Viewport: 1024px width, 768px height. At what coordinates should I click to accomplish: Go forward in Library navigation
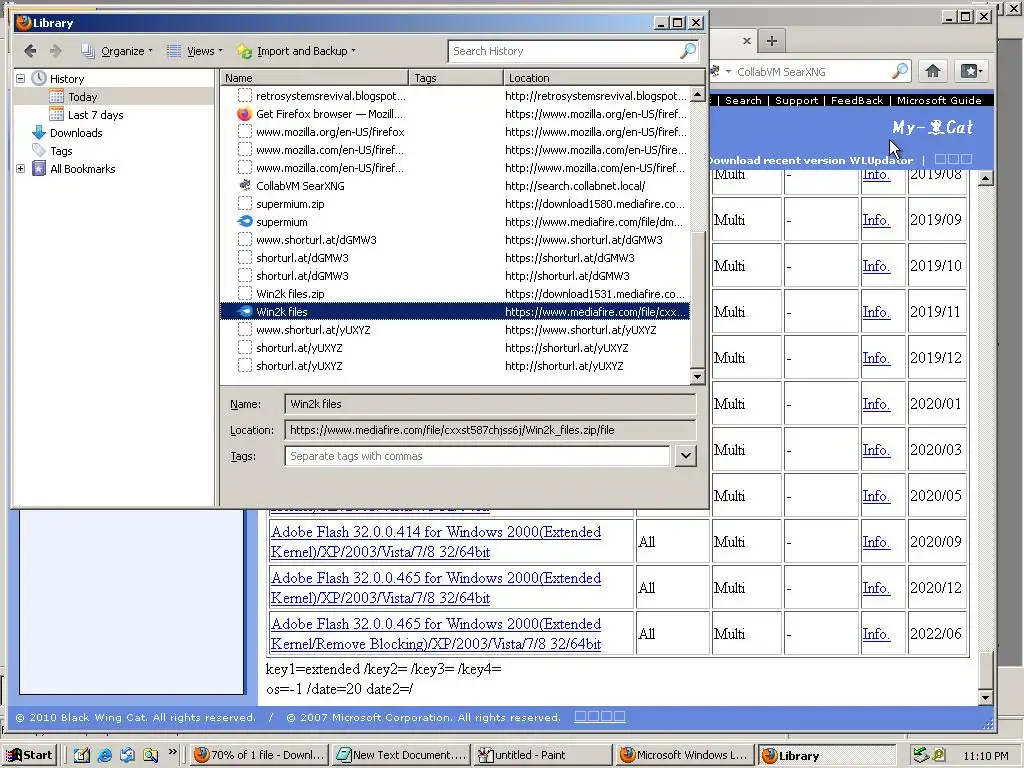click(x=56, y=51)
